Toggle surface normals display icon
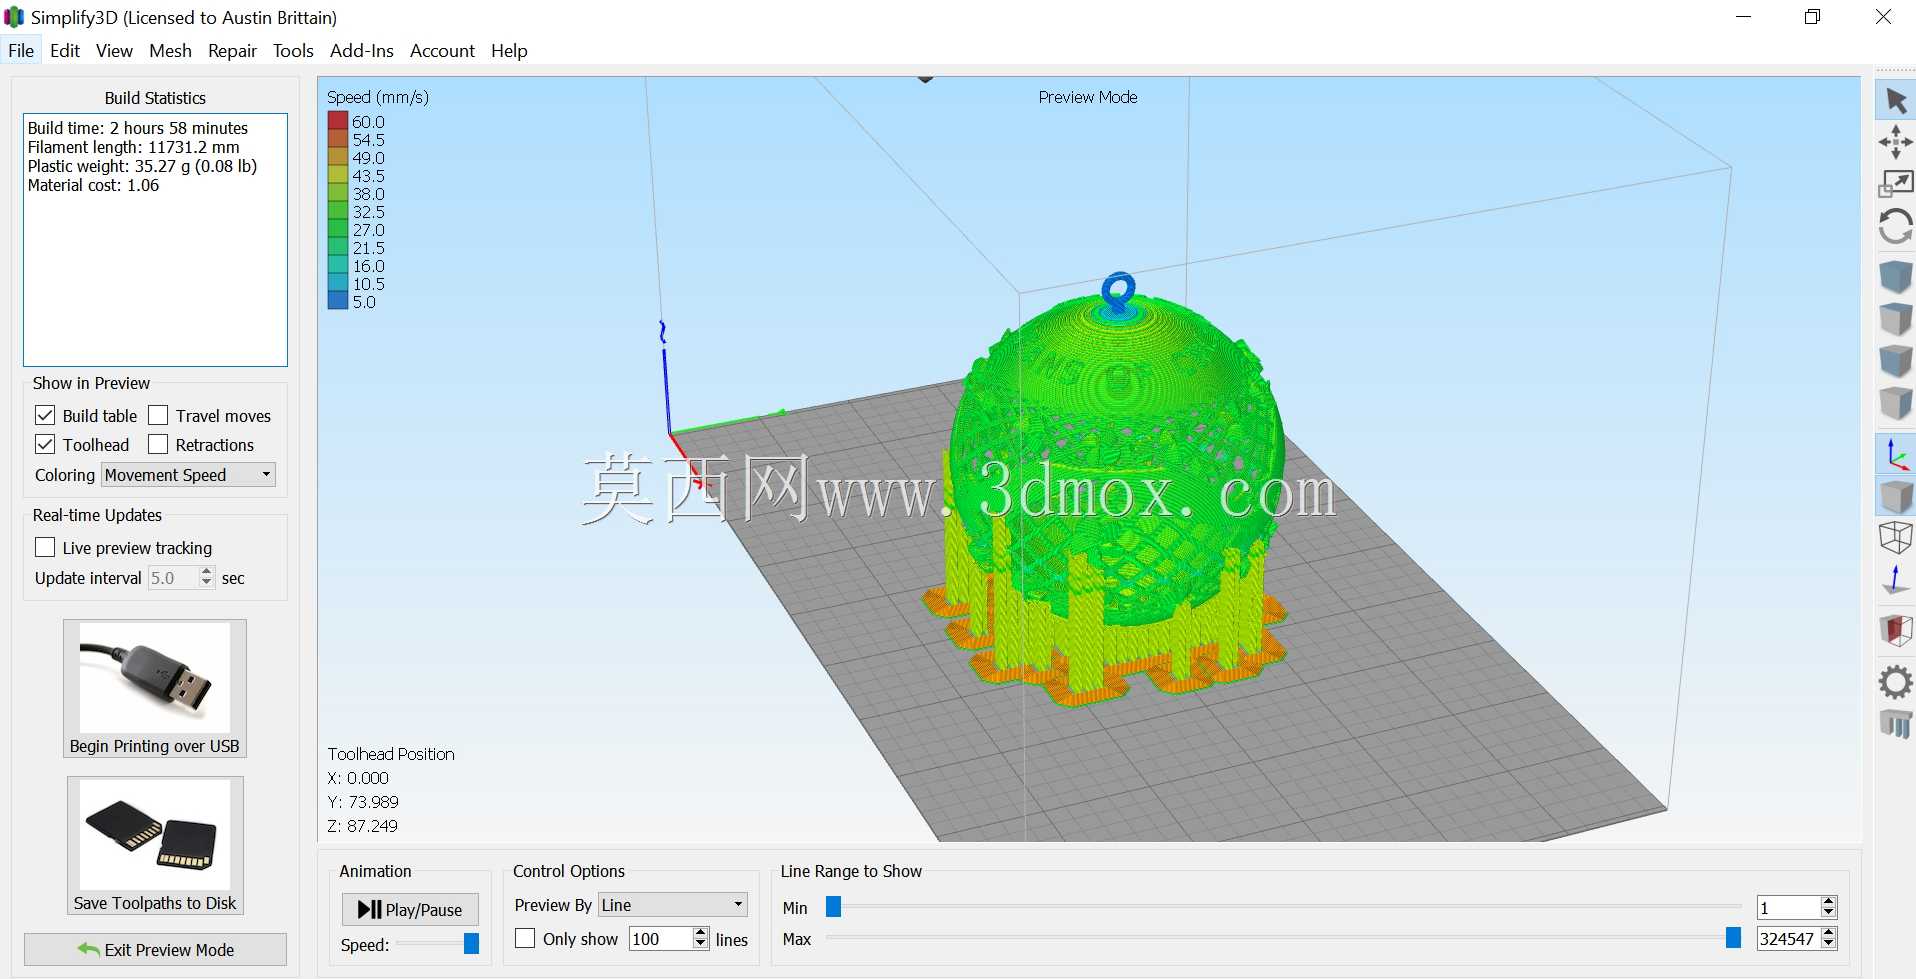This screenshot has height=979, width=1916. tap(1895, 579)
